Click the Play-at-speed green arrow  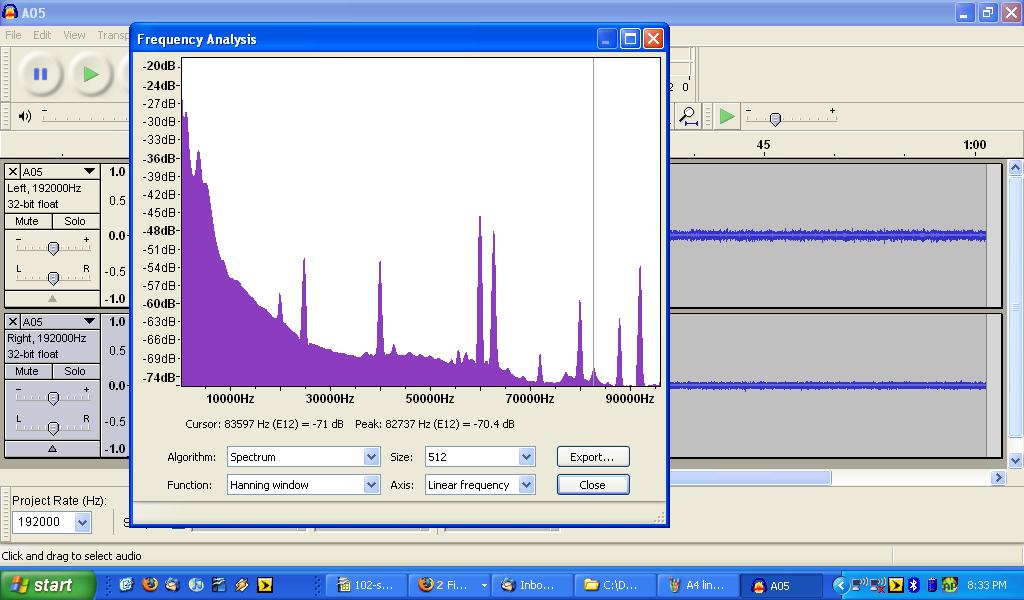coord(727,116)
